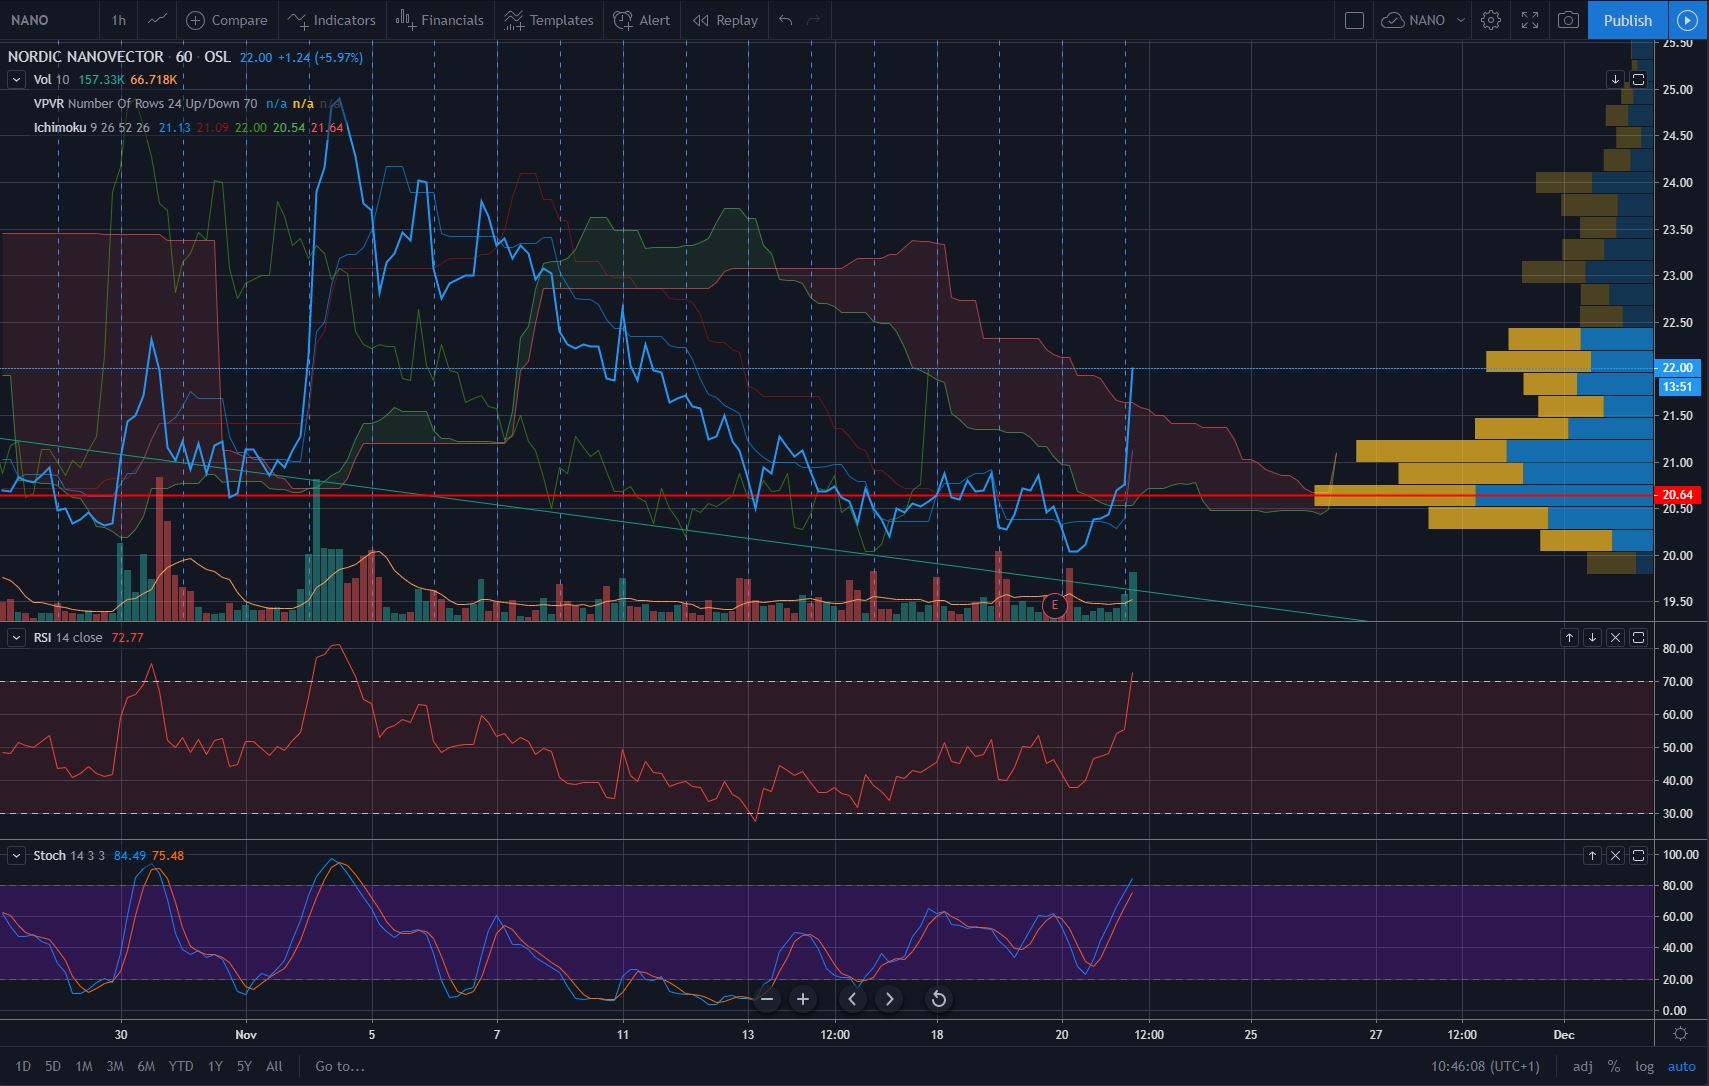1709x1086 pixels.
Task: Select the 3M date range
Action: 115,1066
